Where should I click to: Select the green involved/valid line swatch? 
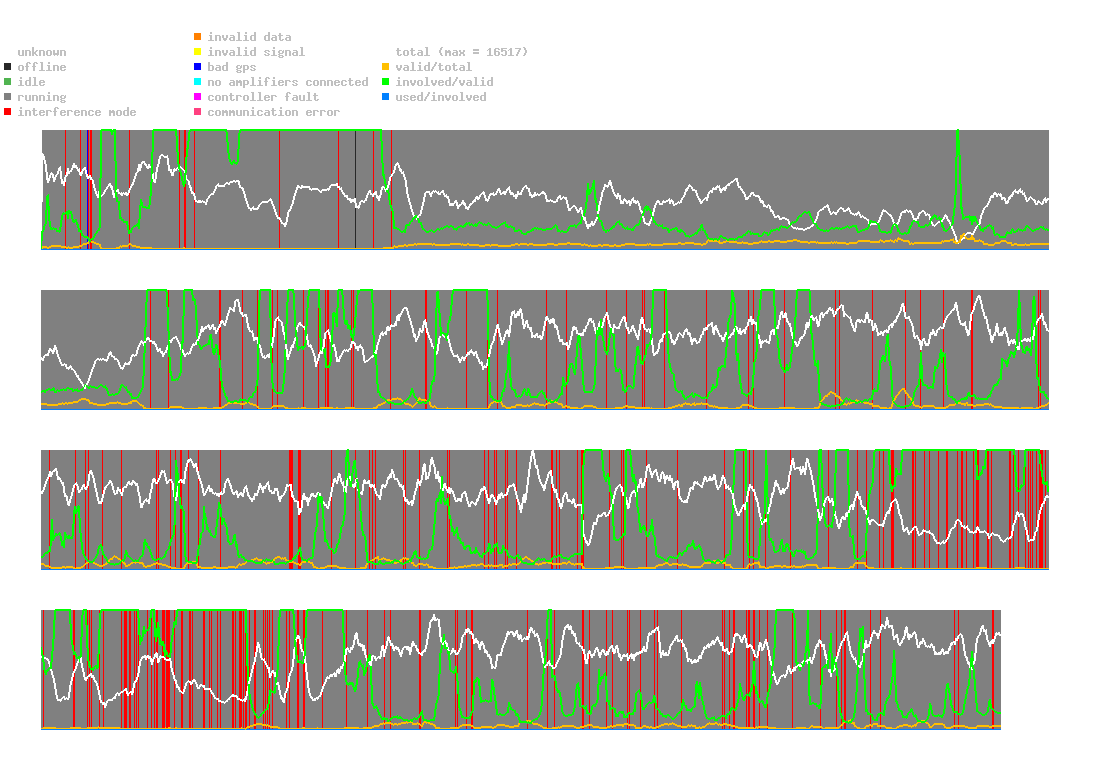point(386,82)
